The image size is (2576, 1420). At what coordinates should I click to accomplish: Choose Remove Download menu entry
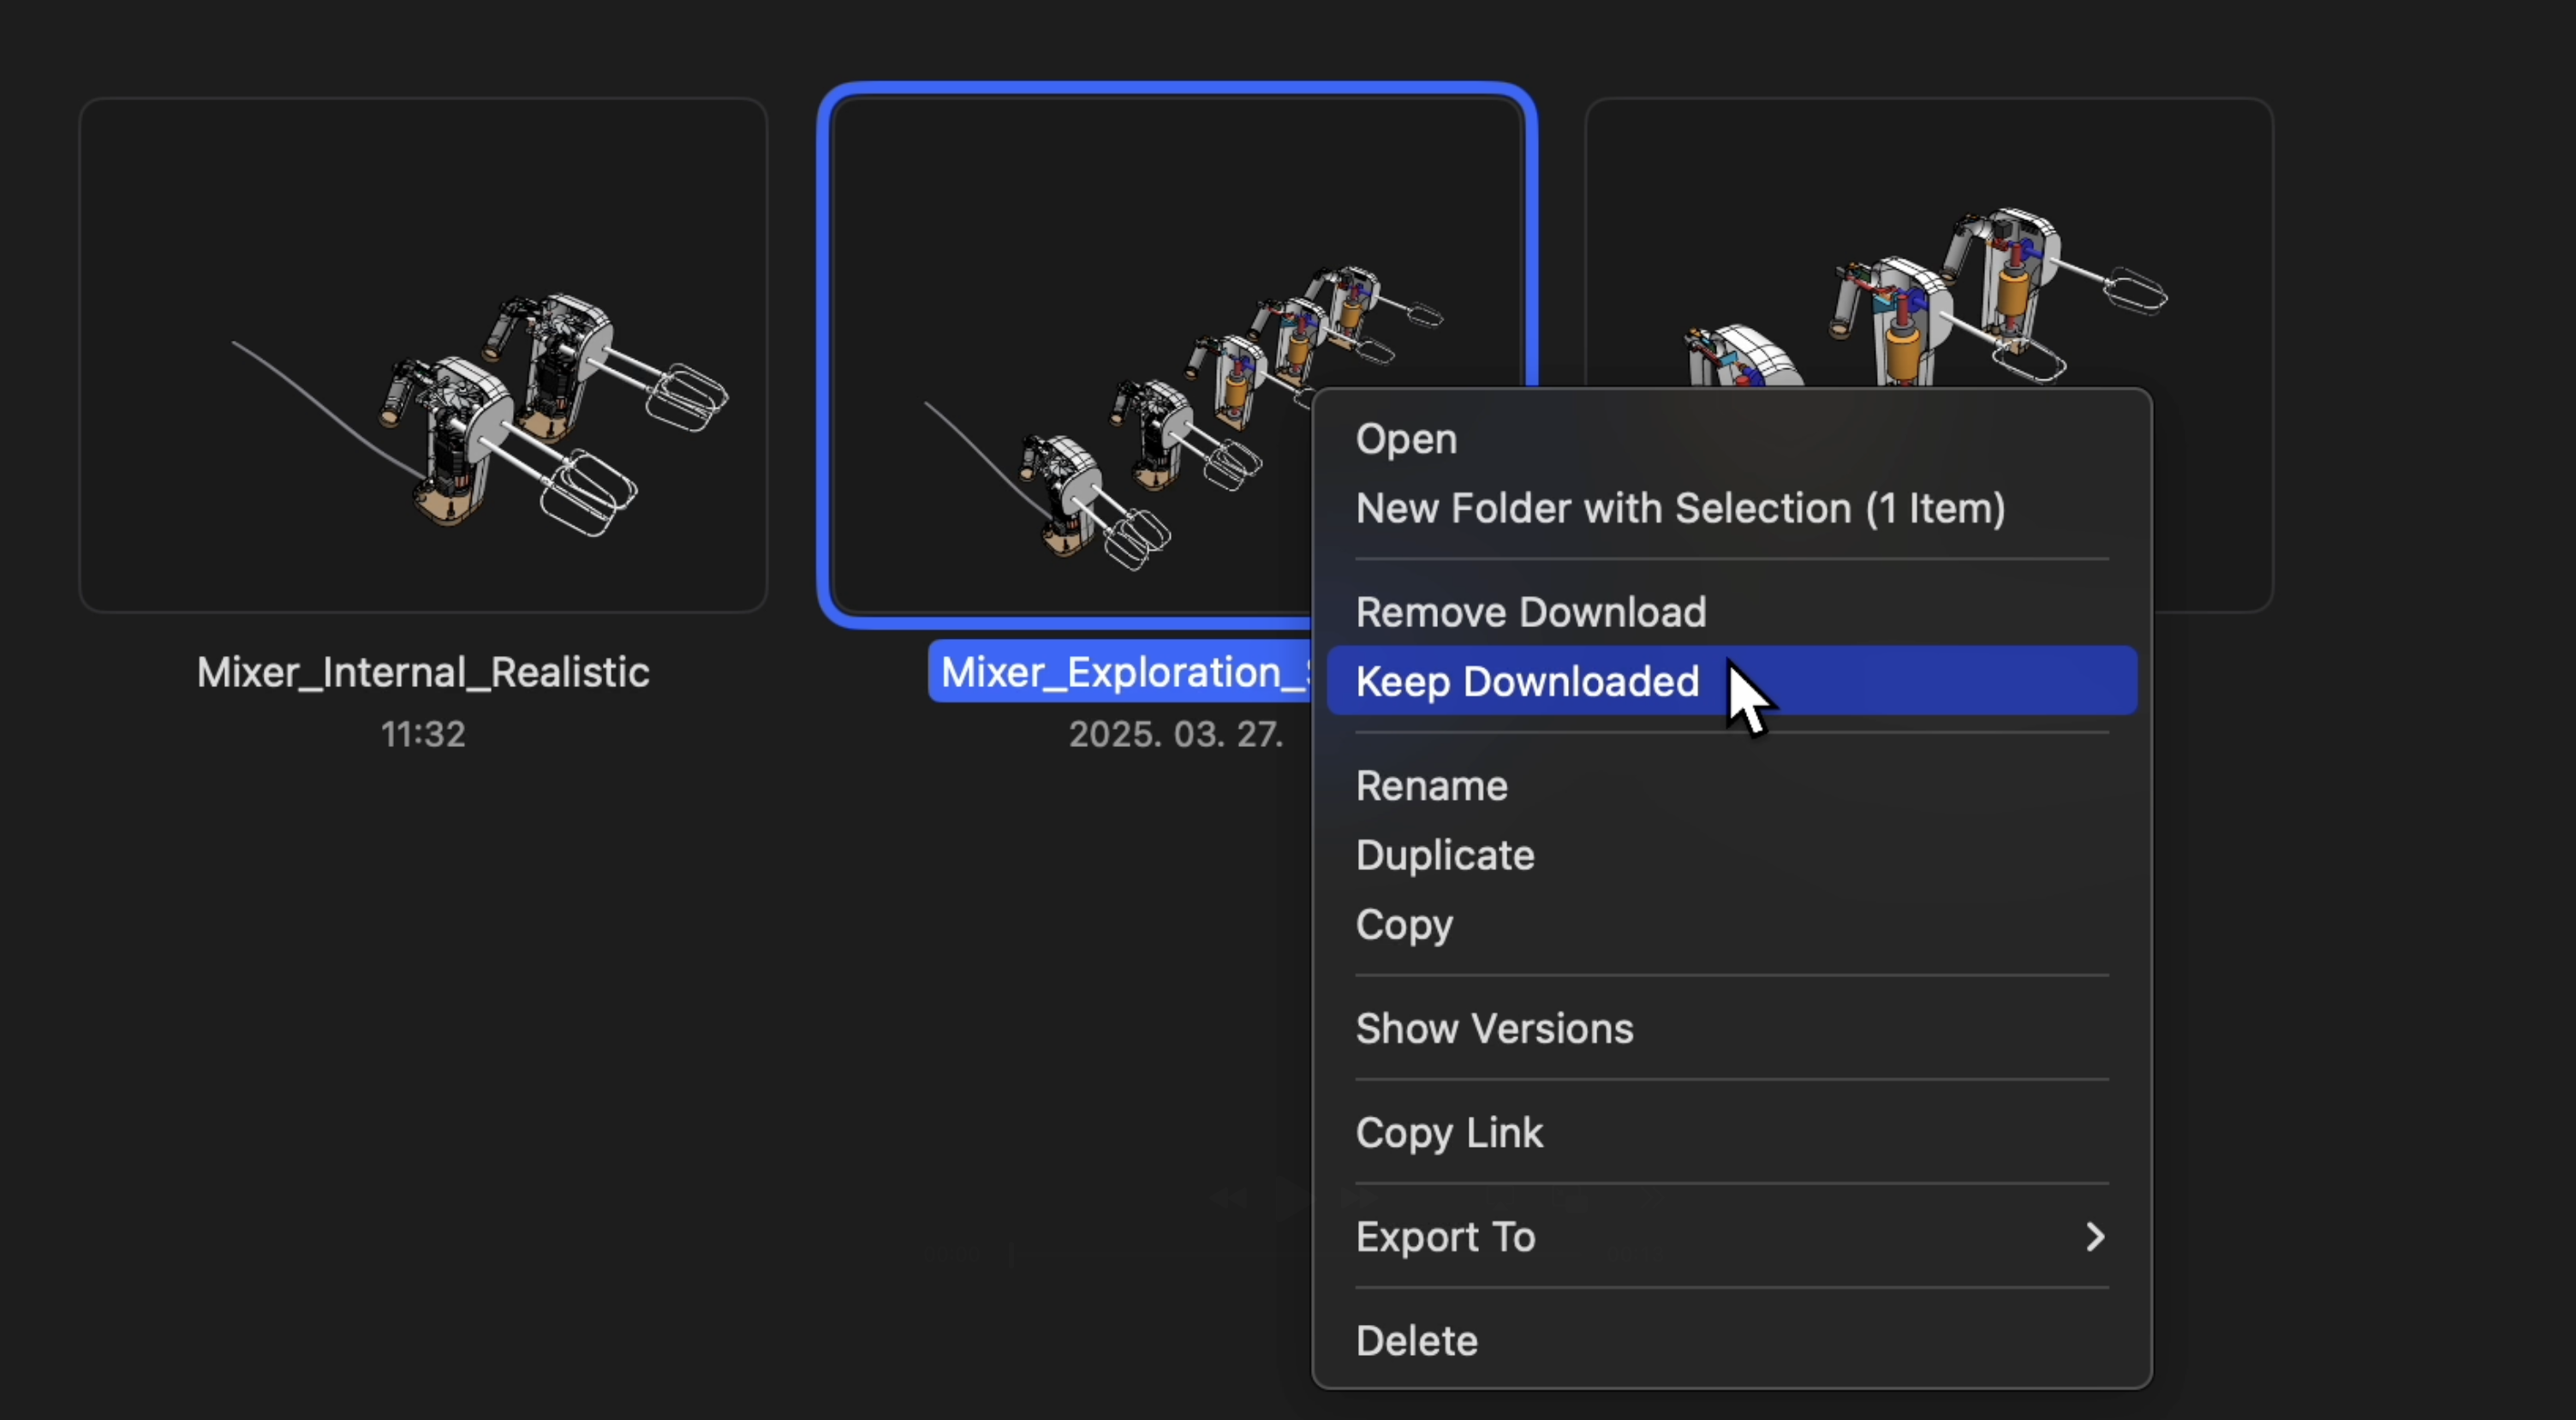click(1731, 612)
